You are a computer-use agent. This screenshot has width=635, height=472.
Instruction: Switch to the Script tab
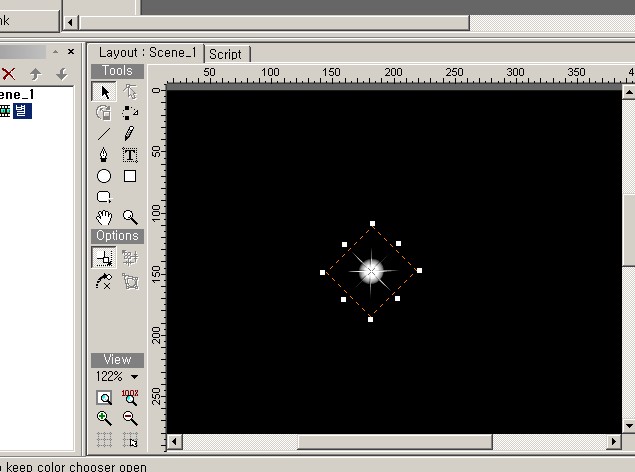[226, 54]
